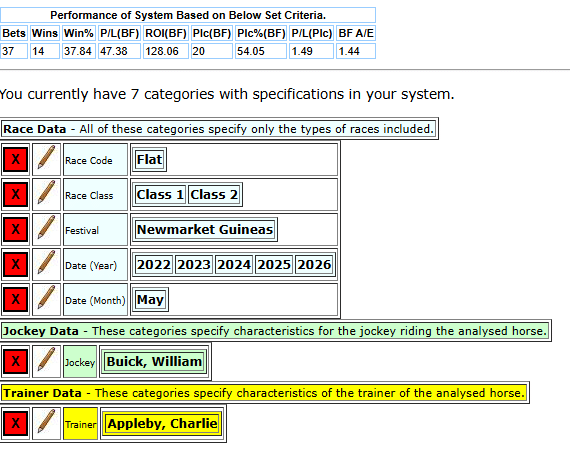570x460 pixels.
Task: Click the Trainer Data section header
Action: point(264,393)
